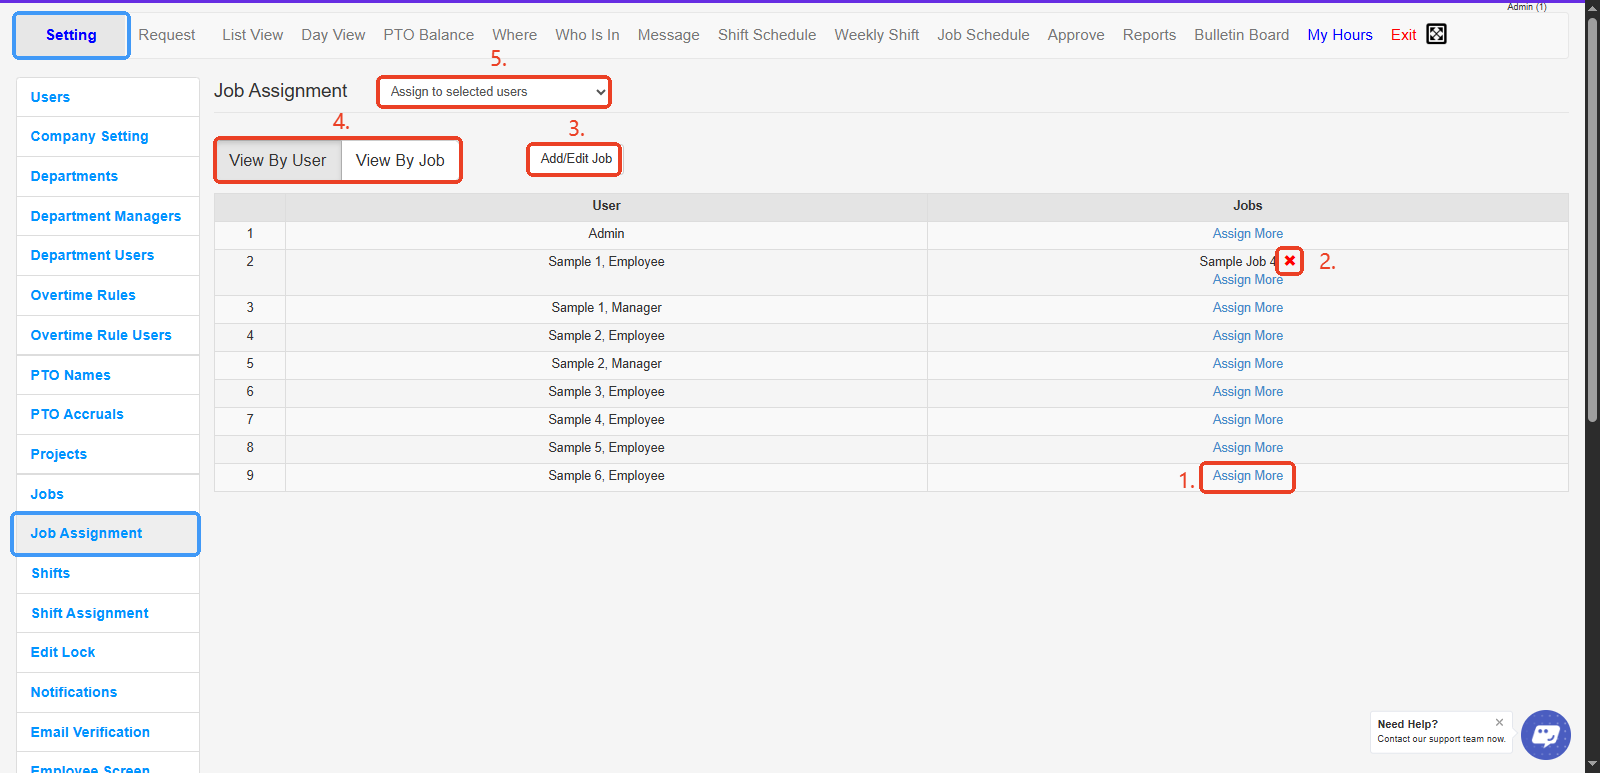Remove Sample Job 4 with red X
Screen dimensions: 1600x773
[x=1290, y=261]
